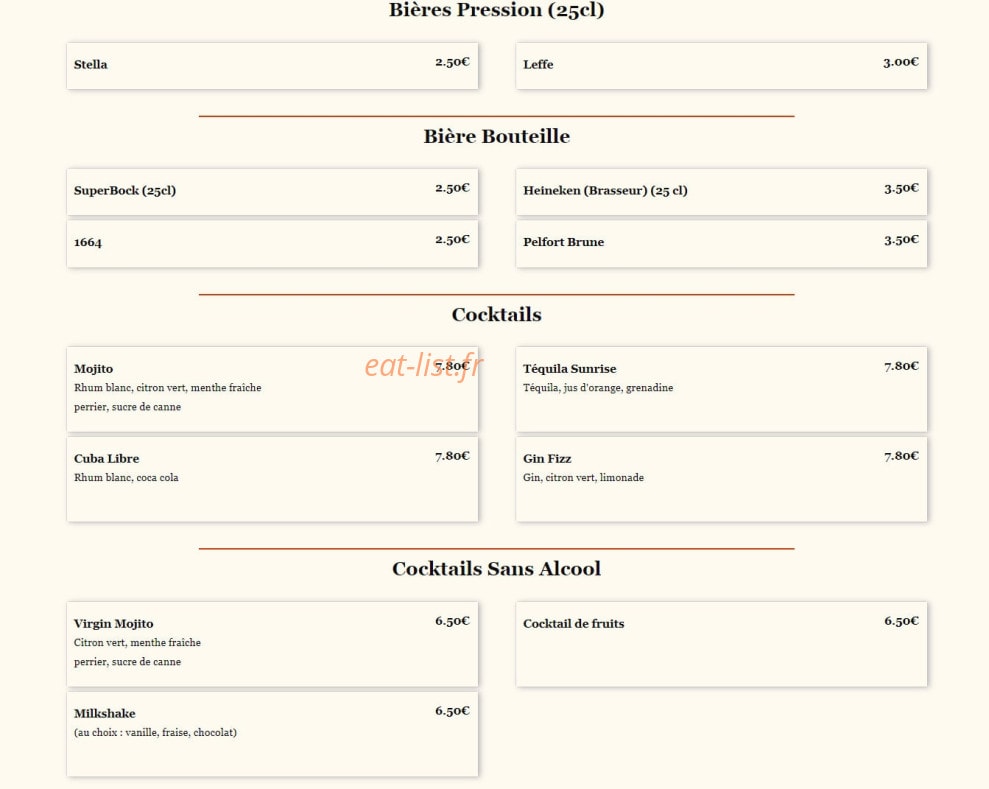
Task: Click the Leffe 3.00€ price
Action: (x=901, y=62)
